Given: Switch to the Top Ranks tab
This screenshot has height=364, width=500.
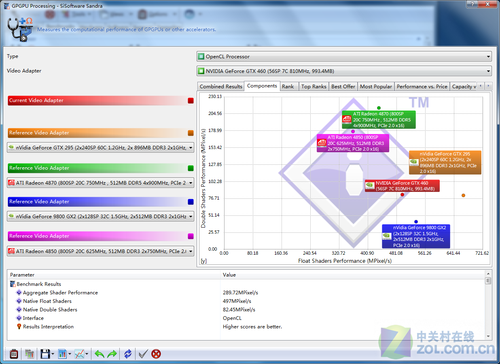Looking at the screenshot, I should (x=314, y=86).
